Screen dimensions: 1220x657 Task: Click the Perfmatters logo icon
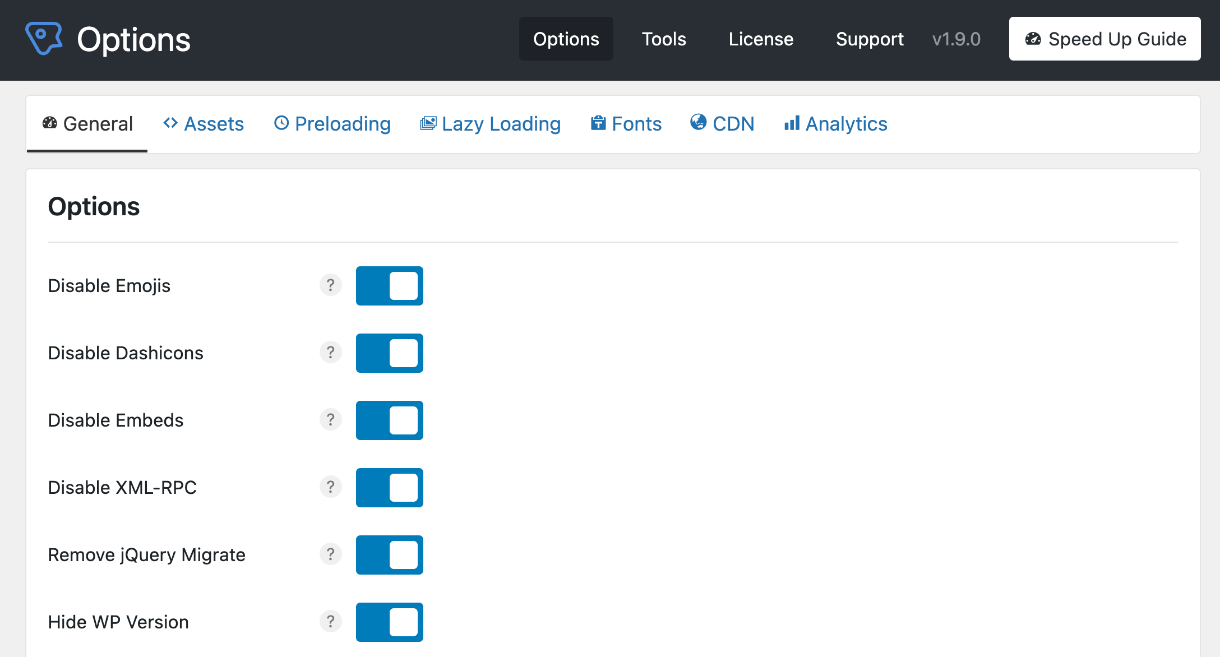coord(44,39)
